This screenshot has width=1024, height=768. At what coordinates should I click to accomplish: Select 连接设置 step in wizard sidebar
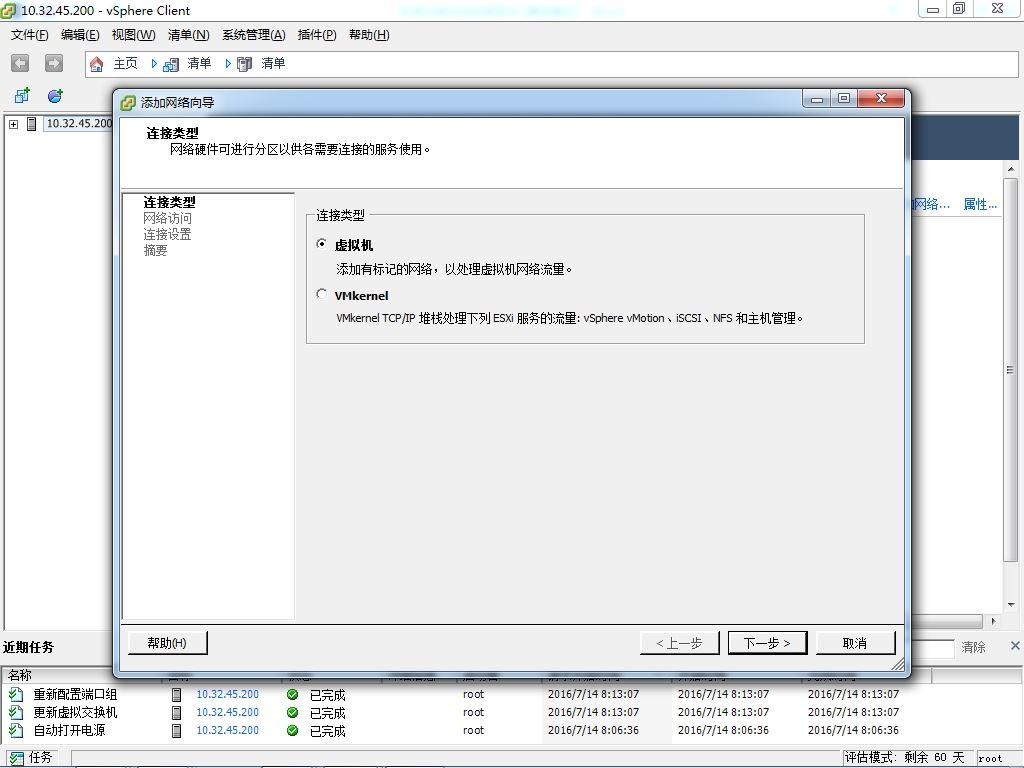click(x=167, y=234)
